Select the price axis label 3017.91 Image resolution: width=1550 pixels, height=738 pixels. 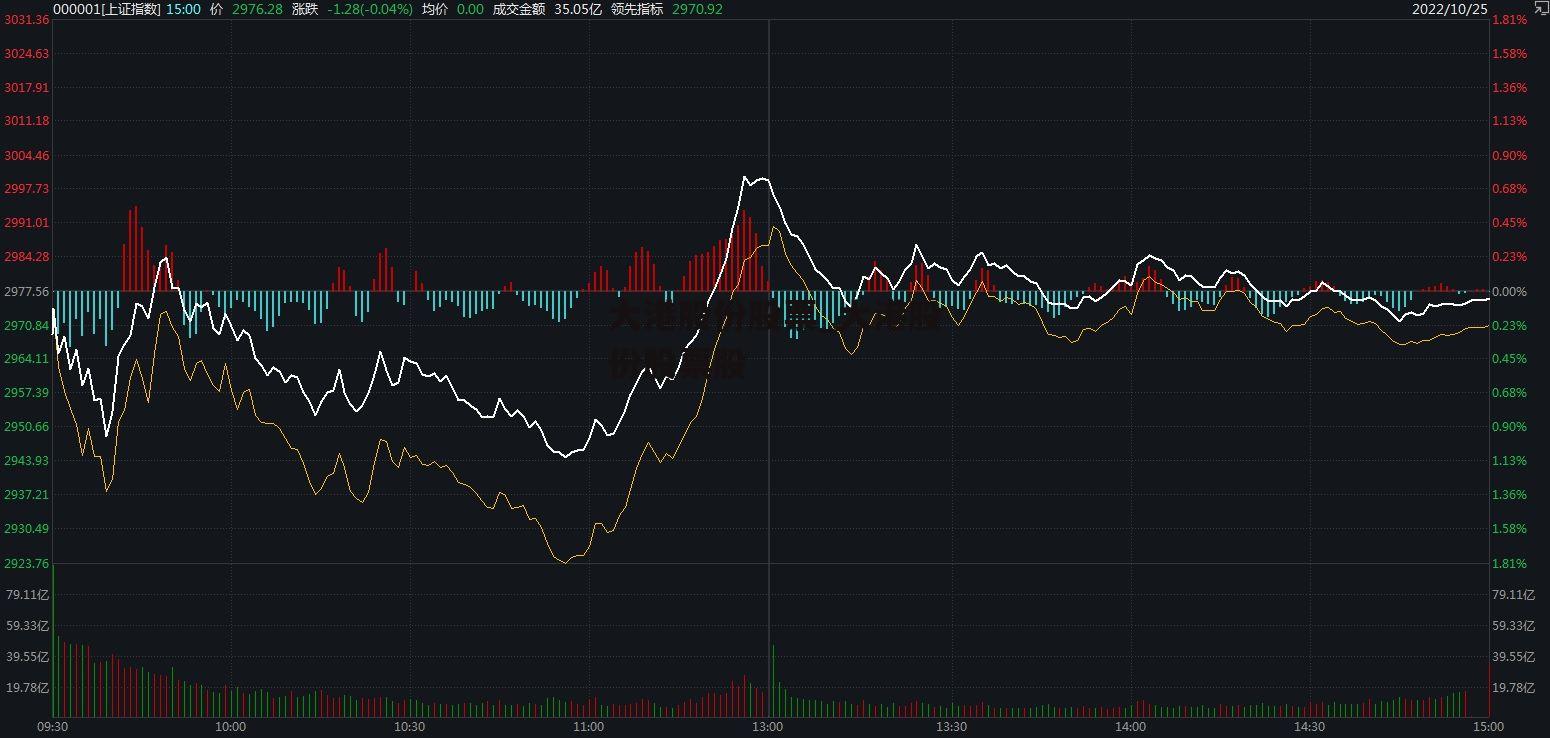point(27,88)
